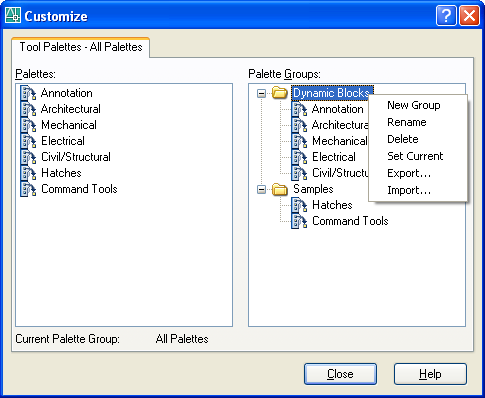Click the Help button
The width and height of the screenshot is (485, 398).
[x=430, y=374]
